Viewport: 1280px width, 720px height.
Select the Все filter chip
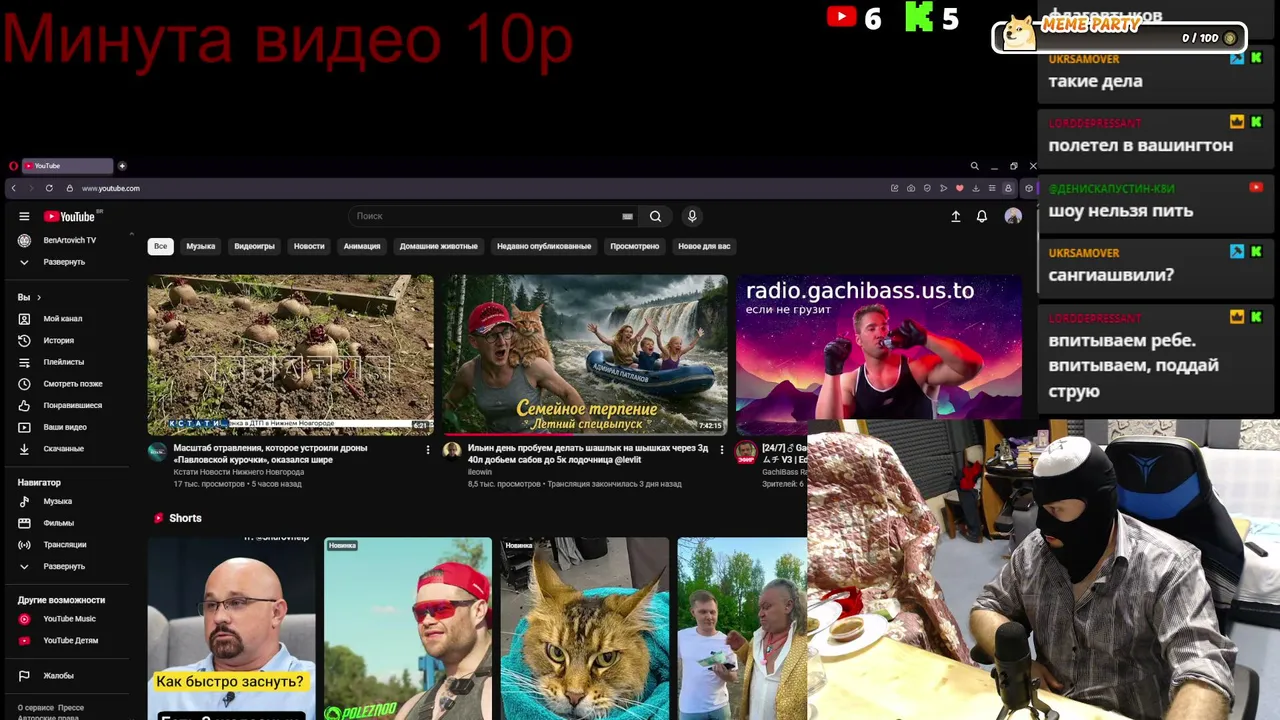(160, 246)
